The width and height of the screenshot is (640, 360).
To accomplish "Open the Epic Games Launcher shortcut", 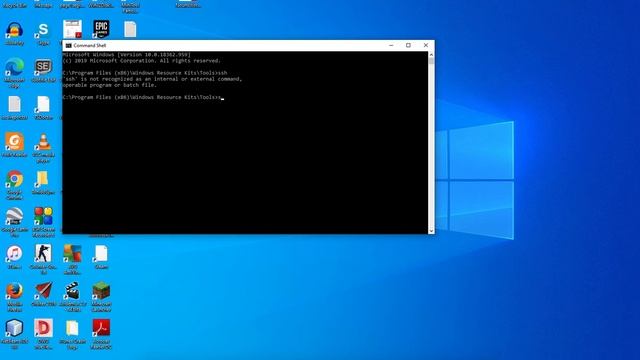I will click(x=101, y=29).
